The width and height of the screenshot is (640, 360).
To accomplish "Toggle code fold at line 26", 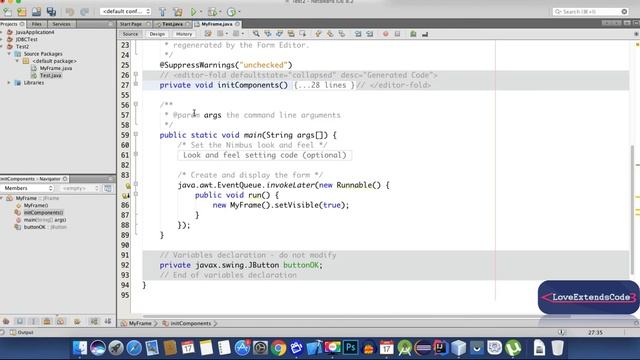I will 136,75.
